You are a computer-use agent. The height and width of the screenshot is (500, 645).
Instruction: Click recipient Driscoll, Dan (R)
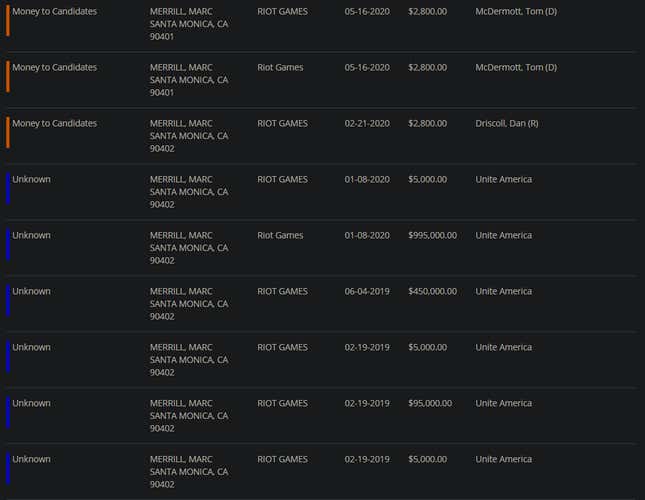click(506, 123)
